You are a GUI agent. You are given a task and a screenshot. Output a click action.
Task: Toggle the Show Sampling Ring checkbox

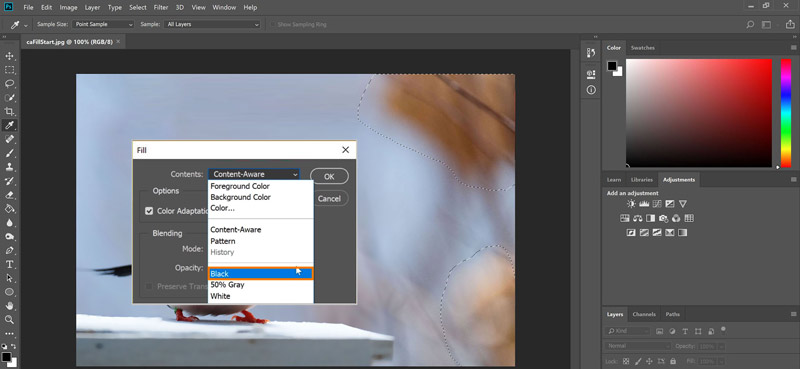[x=273, y=24]
